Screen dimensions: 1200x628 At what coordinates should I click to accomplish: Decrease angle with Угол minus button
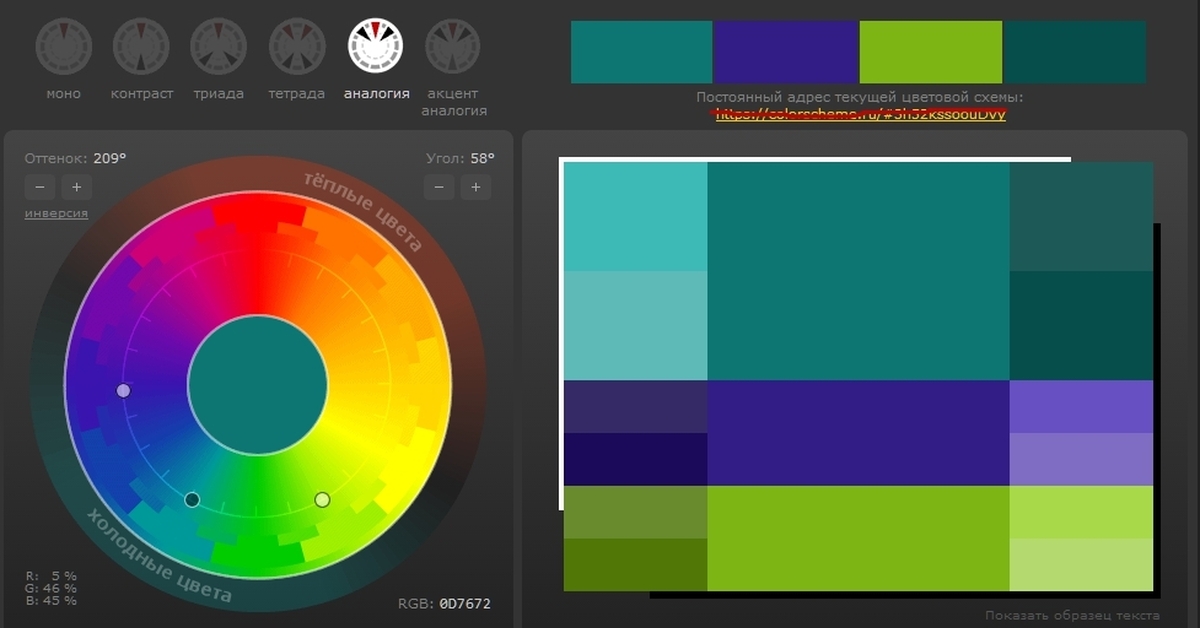pos(439,187)
